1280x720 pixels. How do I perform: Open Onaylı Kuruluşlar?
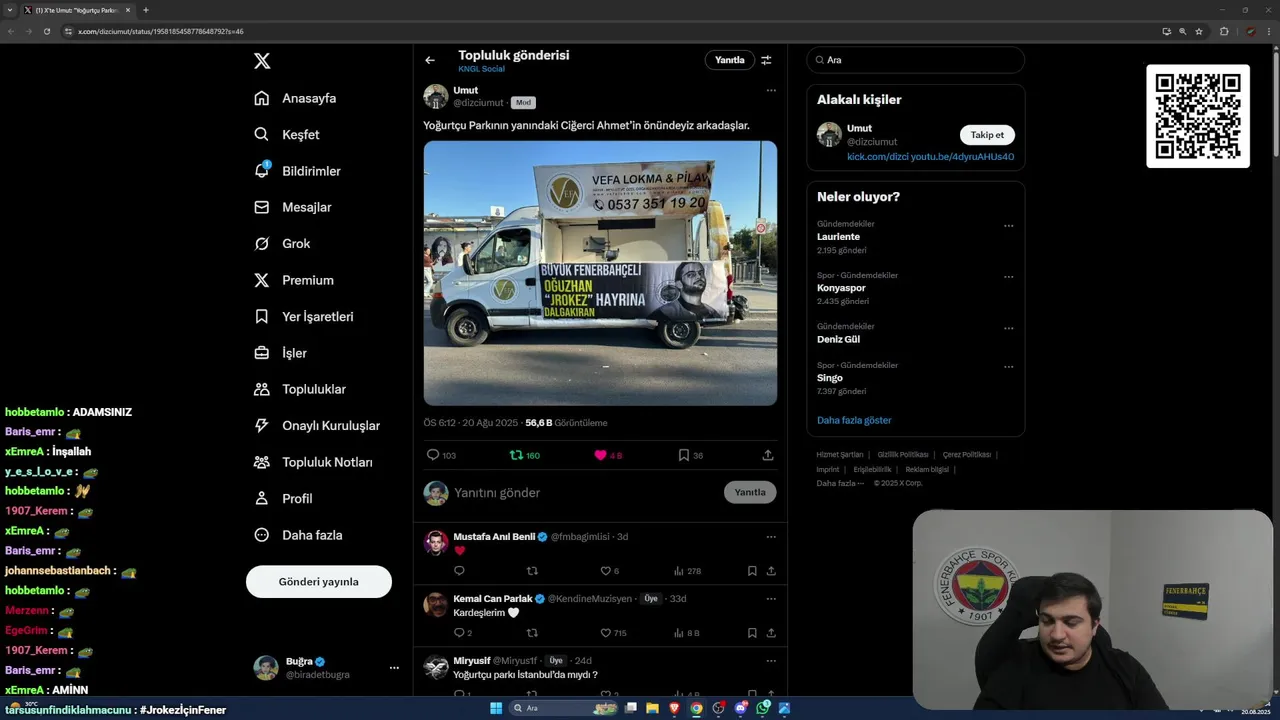[x=316, y=425]
